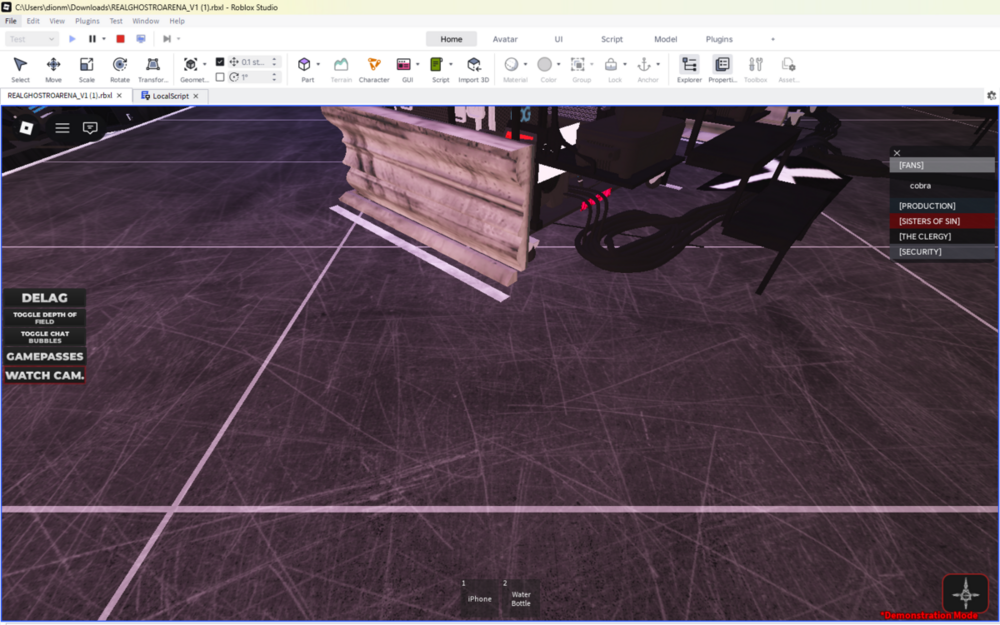Viewport: 1000px width, 625px height.
Task: Activate the Move tool
Action: 53,69
